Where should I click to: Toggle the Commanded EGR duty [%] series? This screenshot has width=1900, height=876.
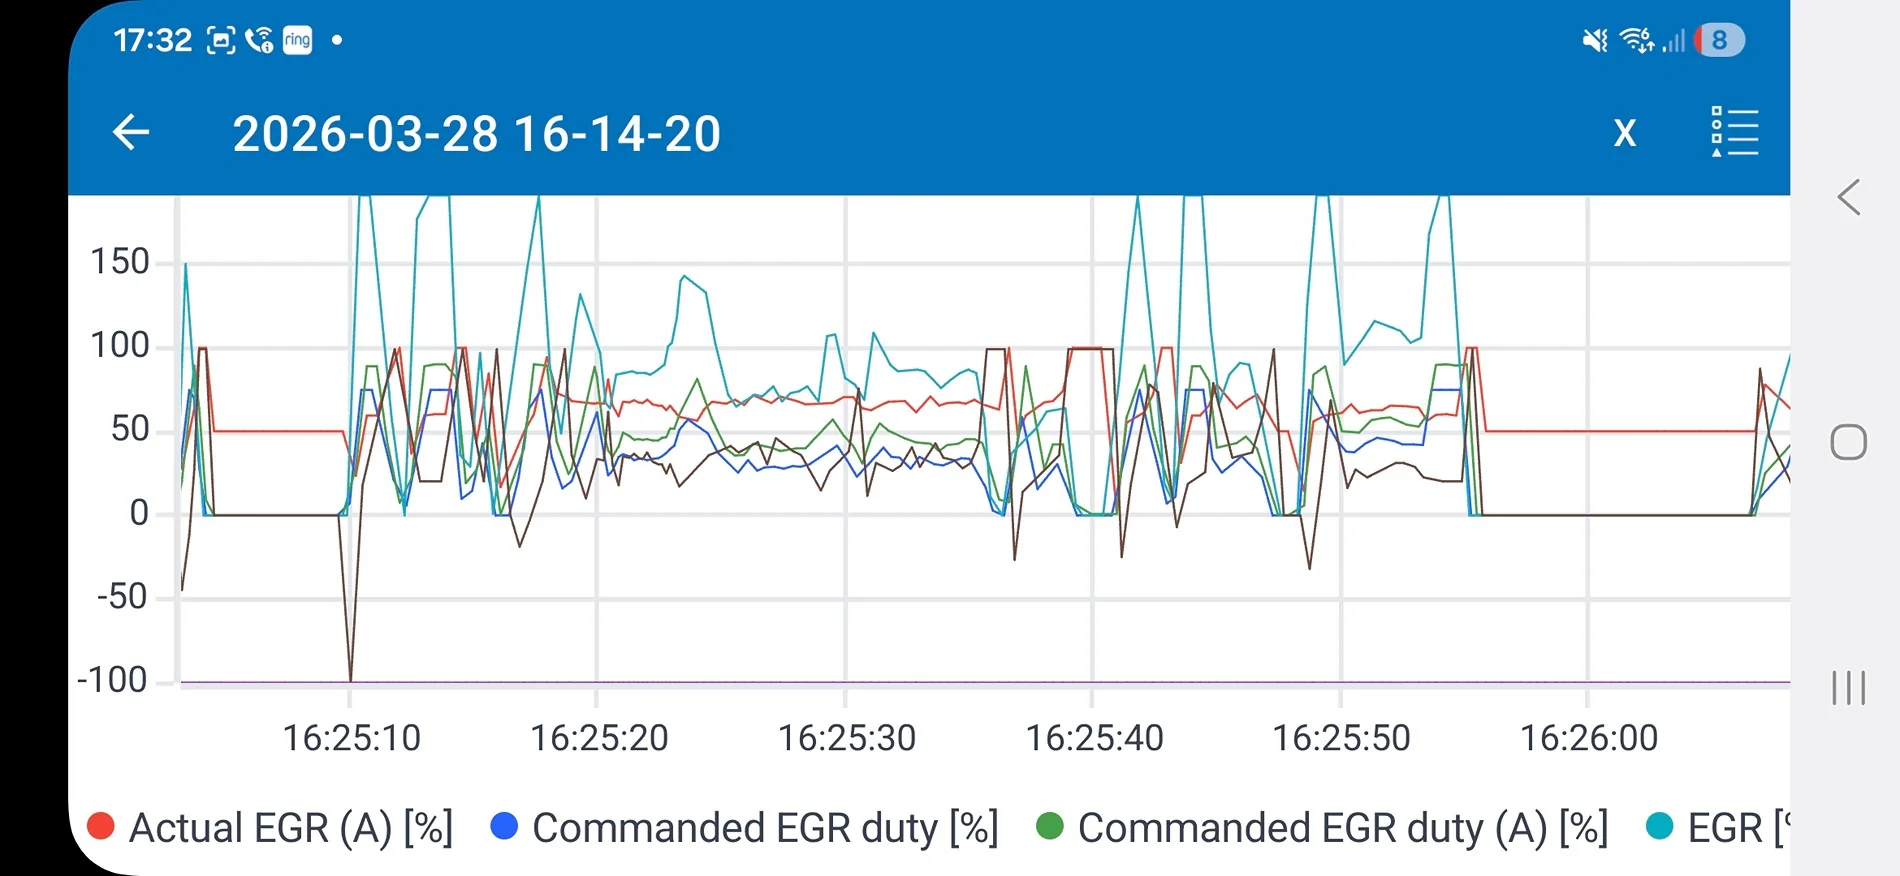[x=745, y=828]
